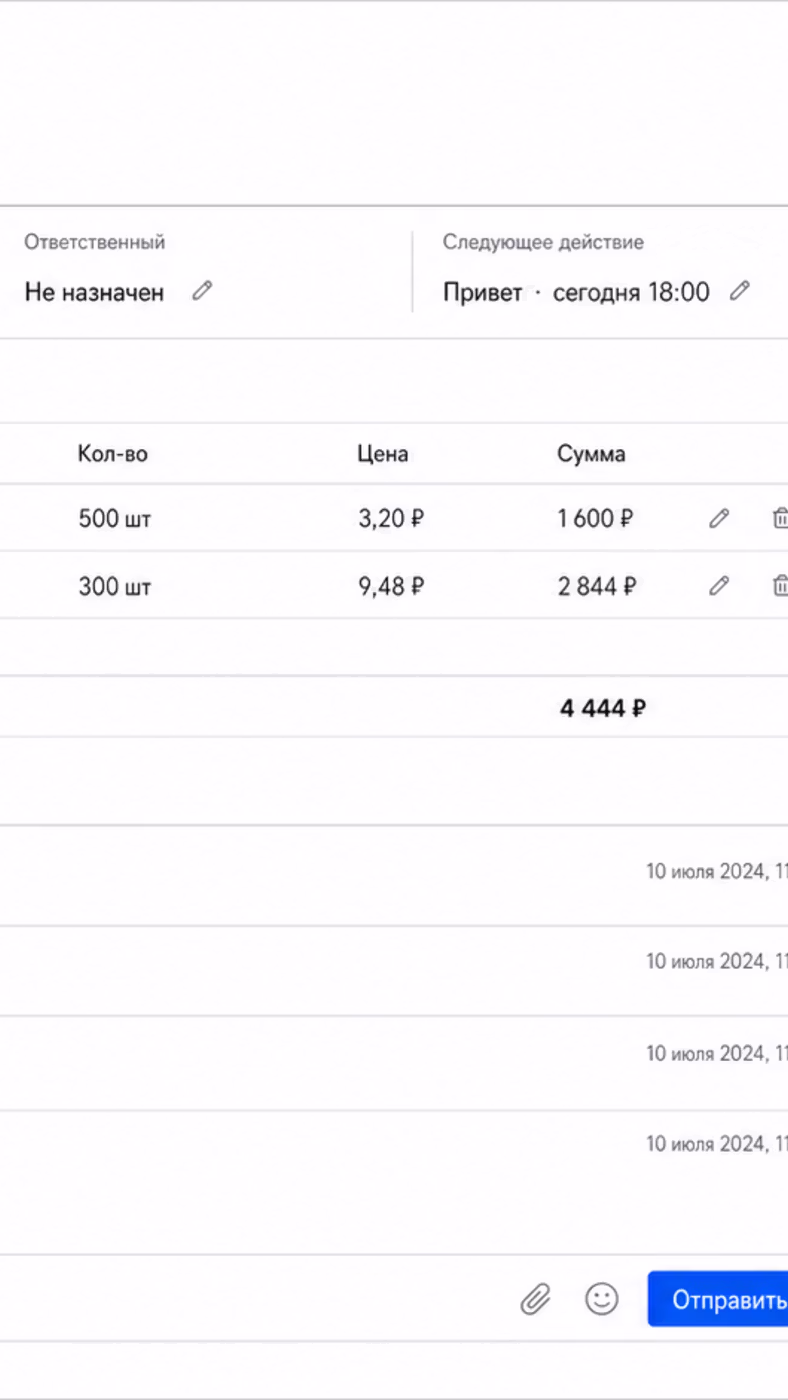Viewport: 788px width, 1400px height.
Task: Open the emoji picker smiley icon
Action: 601,1299
